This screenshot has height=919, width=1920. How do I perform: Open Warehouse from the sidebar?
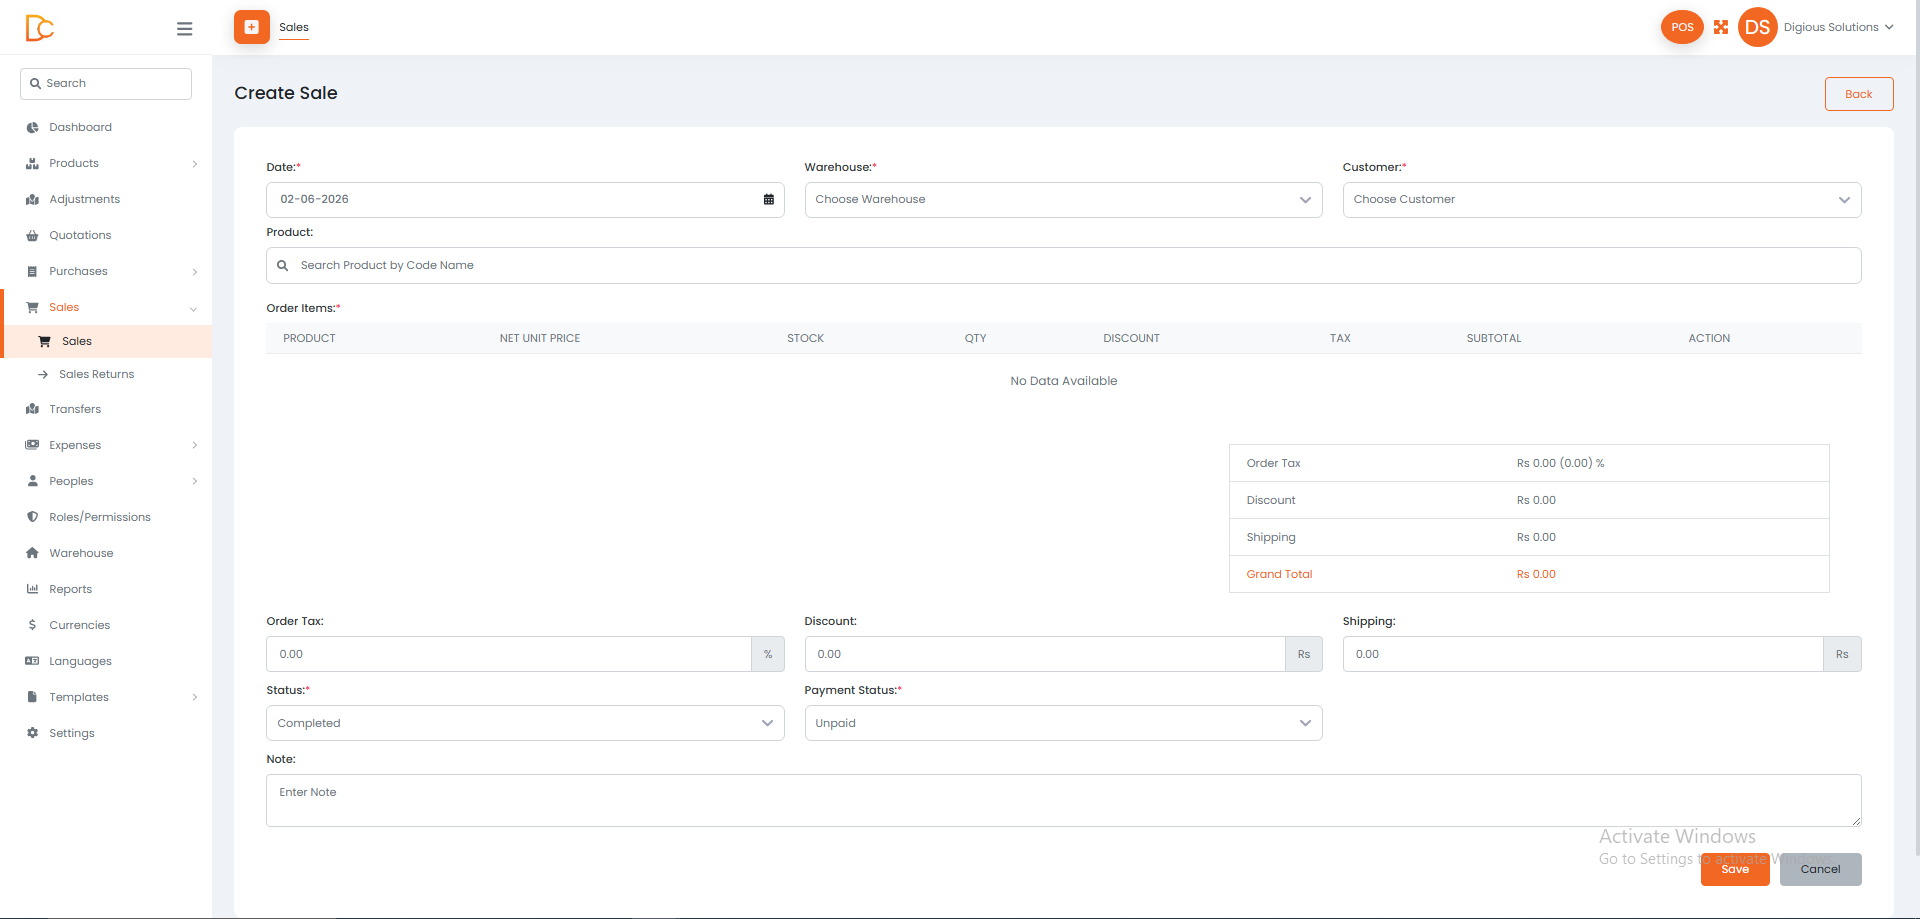coord(81,553)
